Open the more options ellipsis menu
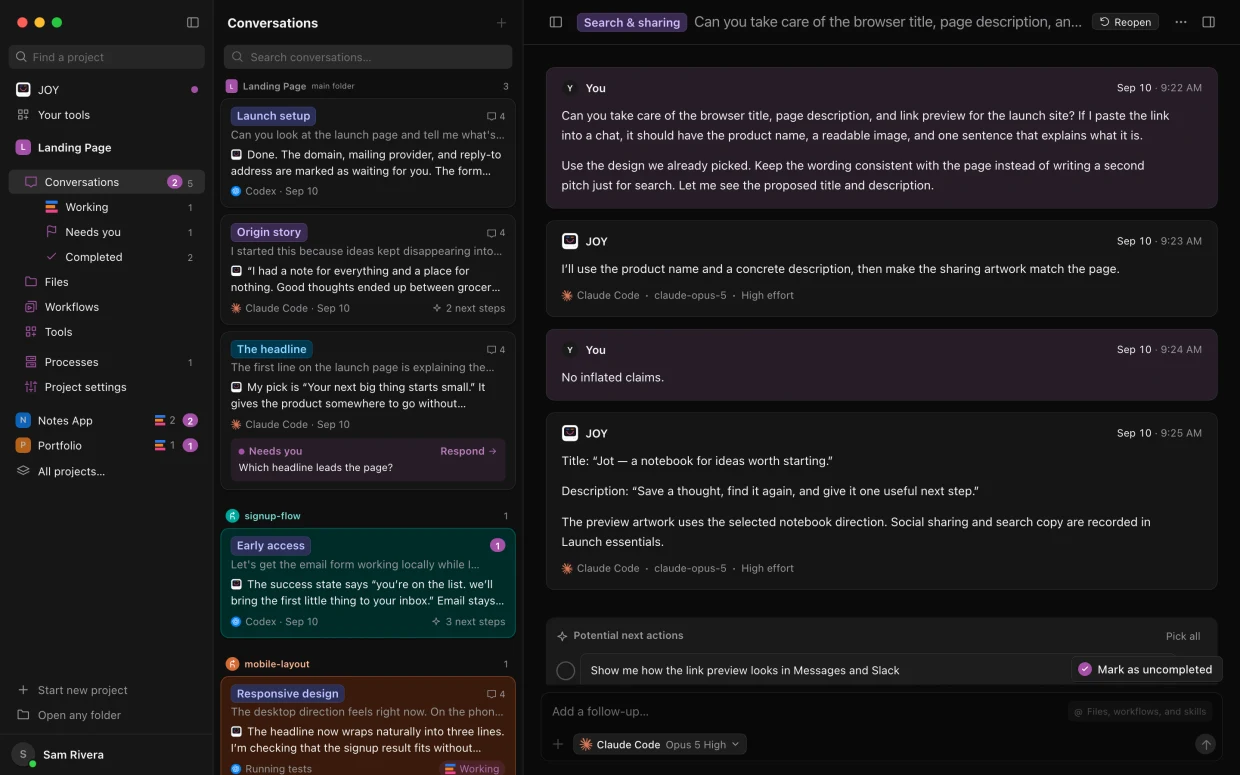The height and width of the screenshot is (775, 1240). (x=1181, y=22)
